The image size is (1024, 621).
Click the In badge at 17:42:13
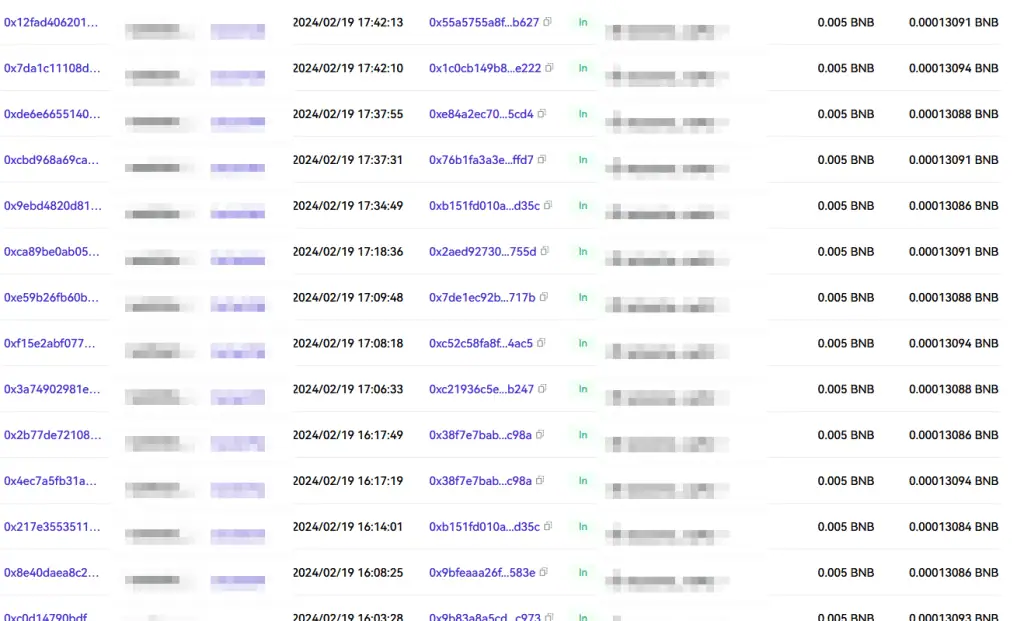point(583,22)
